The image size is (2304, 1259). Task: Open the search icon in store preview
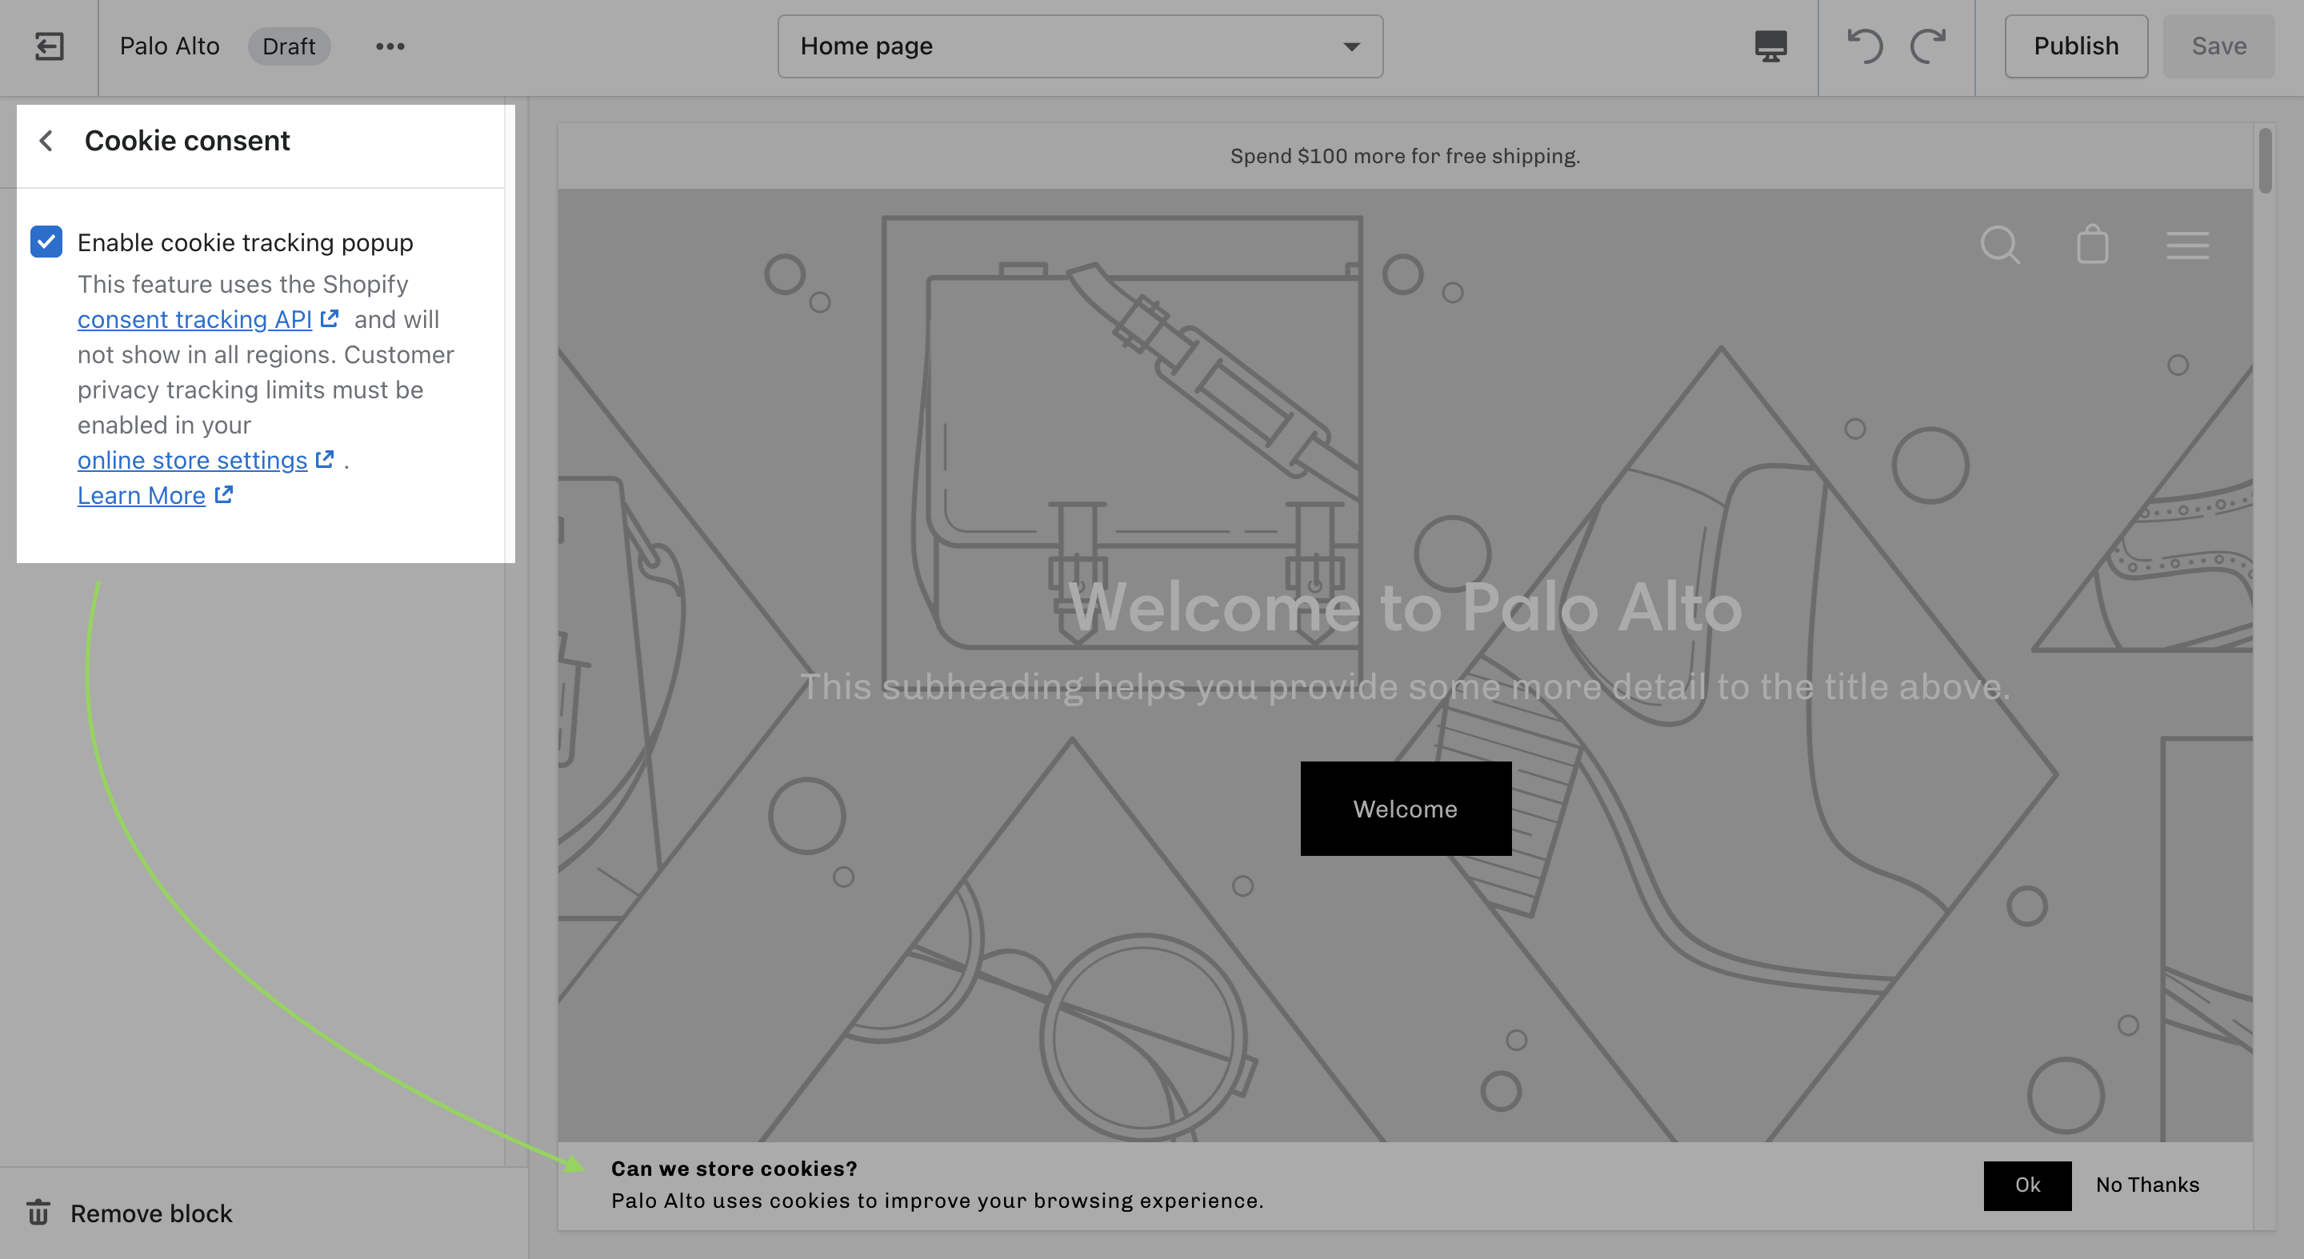[2000, 245]
